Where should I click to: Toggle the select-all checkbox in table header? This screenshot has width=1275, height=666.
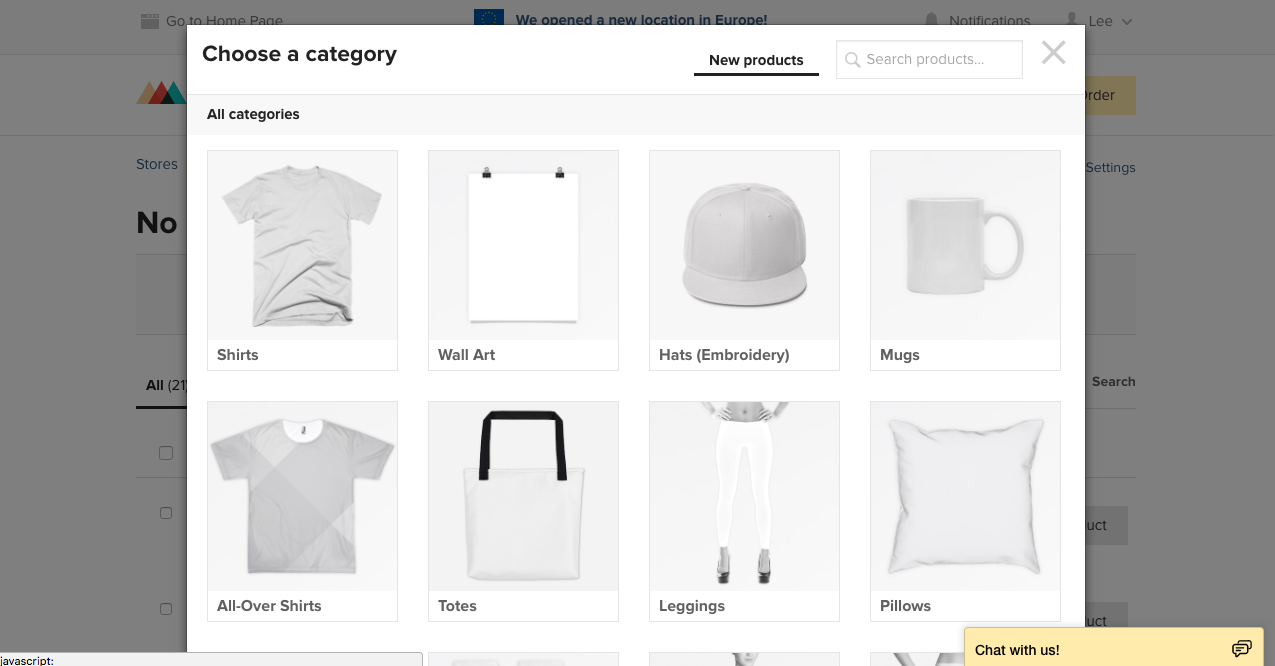(166, 453)
